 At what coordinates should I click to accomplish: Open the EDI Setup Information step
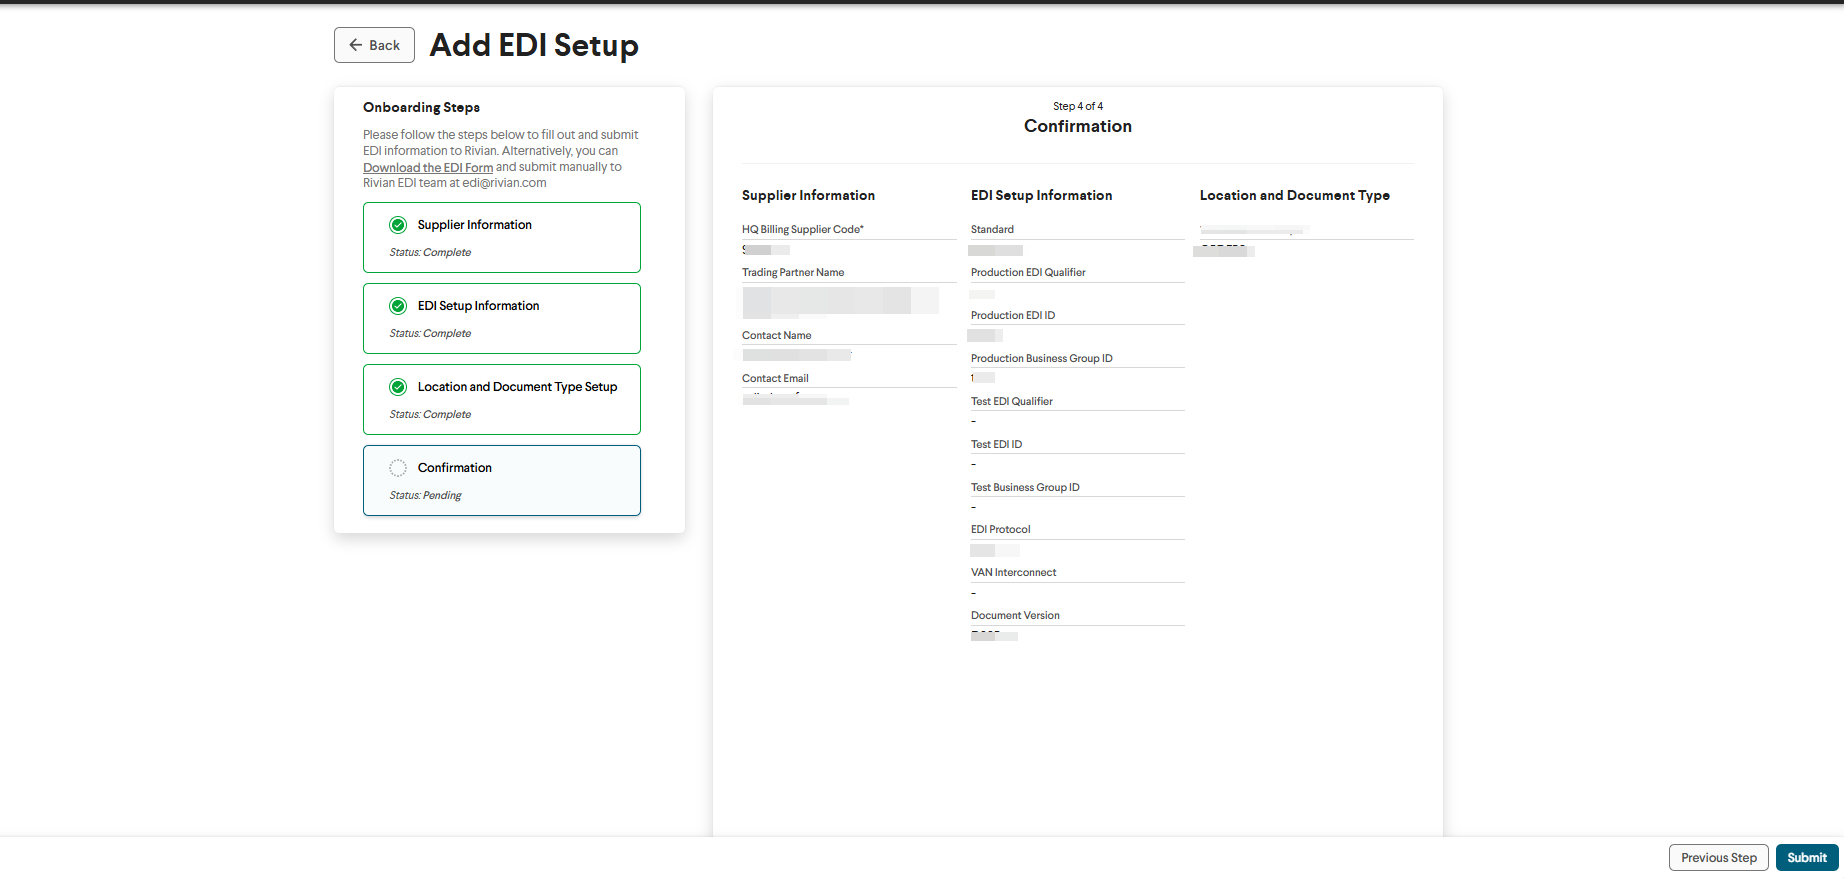[501, 319]
